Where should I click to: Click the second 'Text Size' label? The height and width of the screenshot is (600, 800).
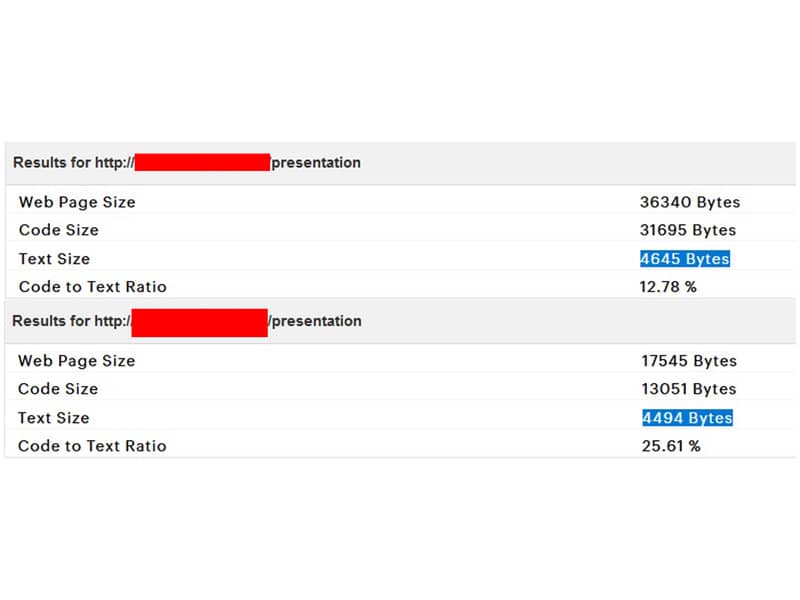coord(53,418)
